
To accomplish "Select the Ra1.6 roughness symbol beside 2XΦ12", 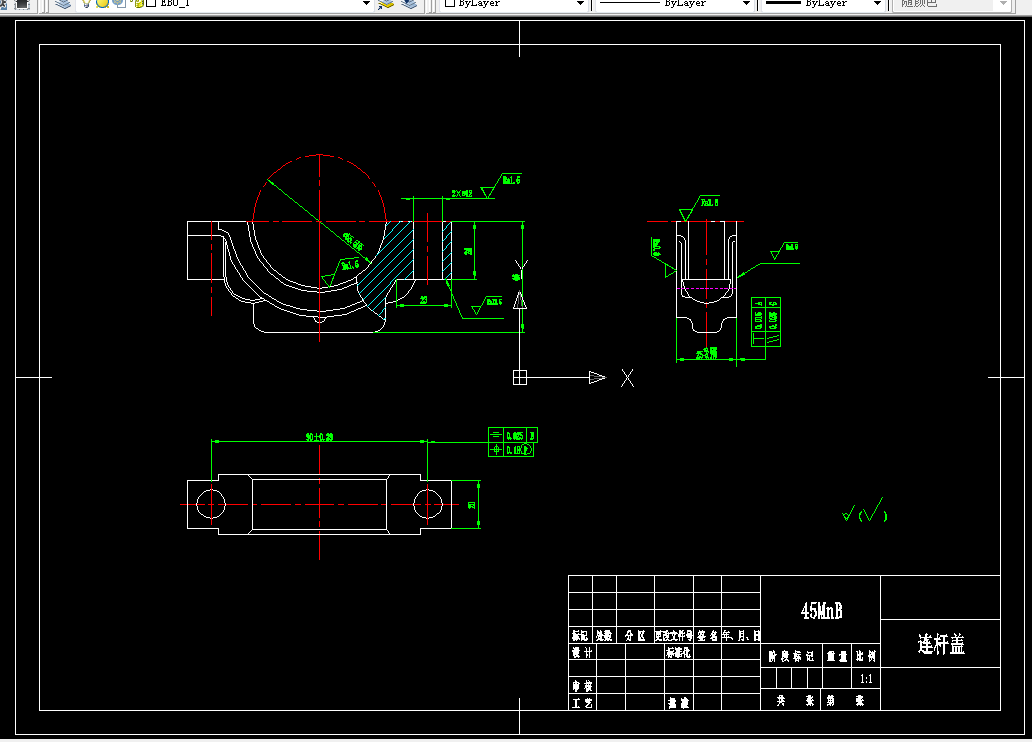I will (500, 186).
